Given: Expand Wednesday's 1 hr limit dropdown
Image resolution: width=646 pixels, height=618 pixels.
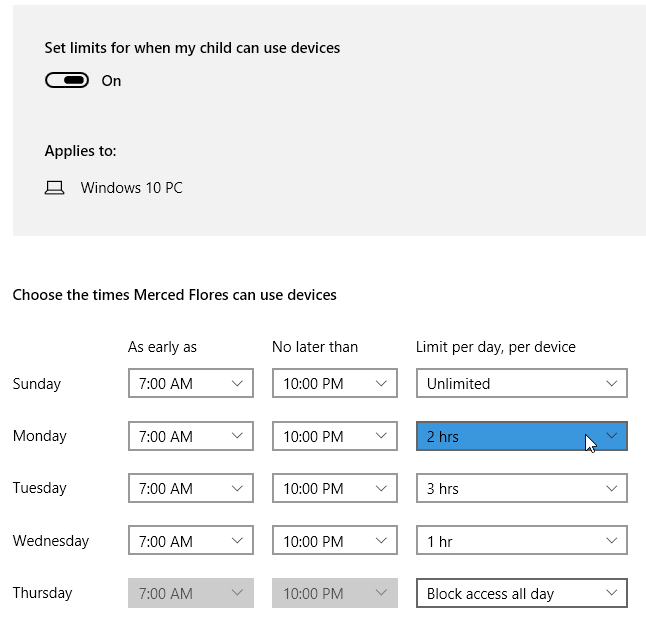Looking at the screenshot, I should pos(521,541).
